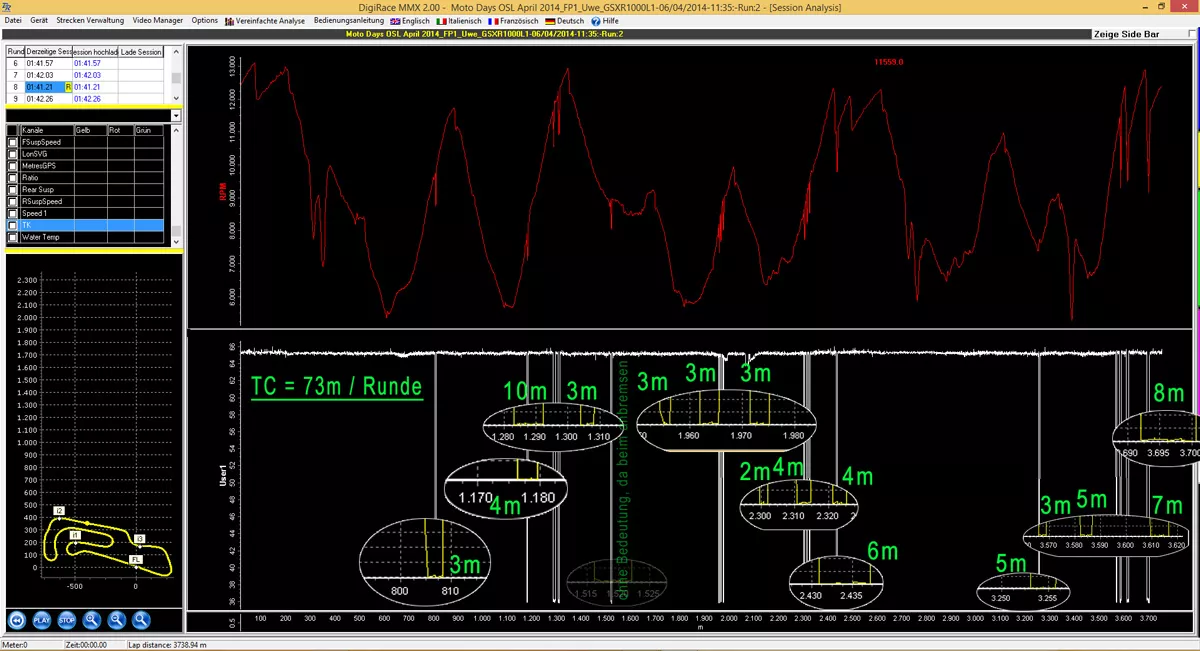This screenshot has height=651, width=1200.
Task: Open the Datei menu
Action: point(13,20)
